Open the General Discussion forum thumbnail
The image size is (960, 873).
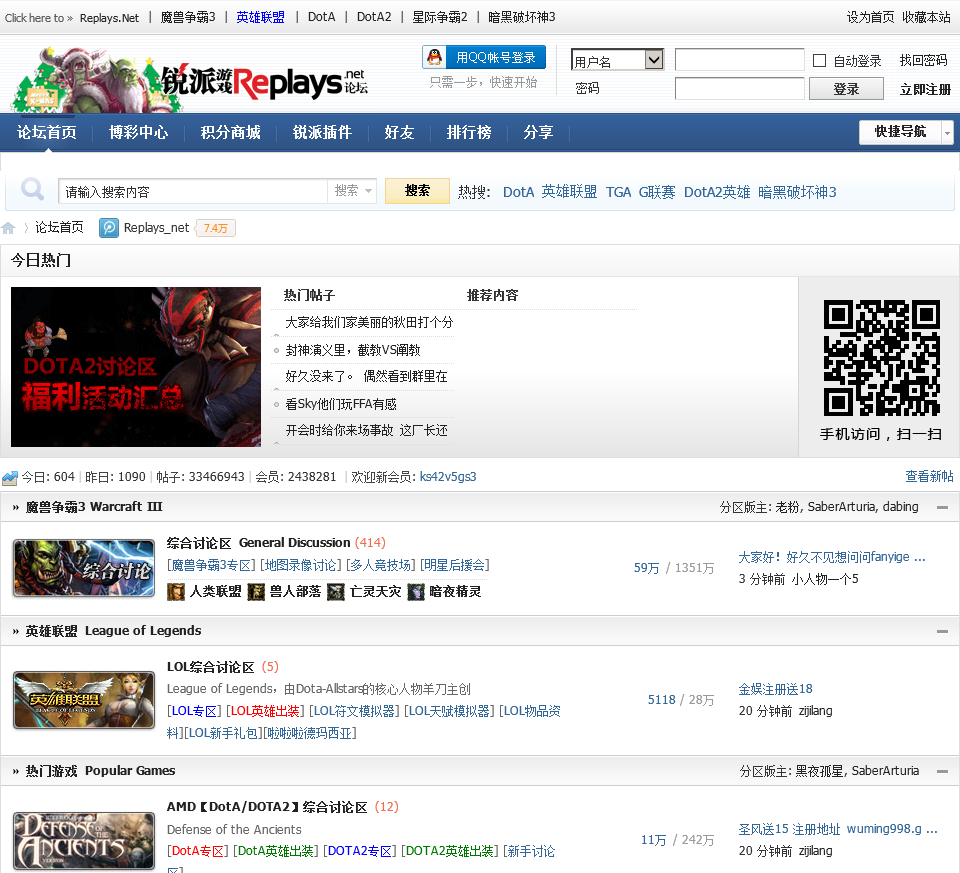click(84, 568)
